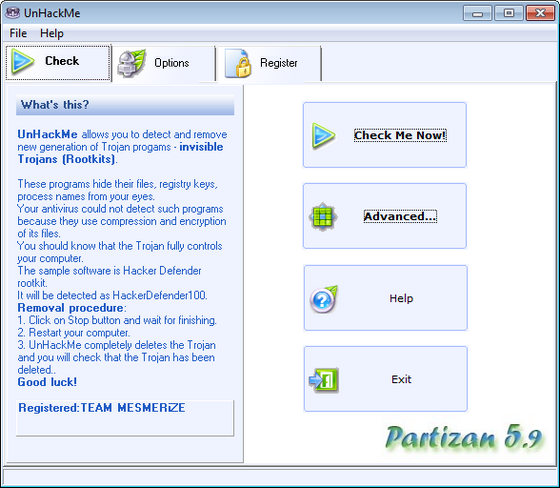Screen dimensions: 560x488
Task: Quit using the Exit button label
Action: (401, 379)
